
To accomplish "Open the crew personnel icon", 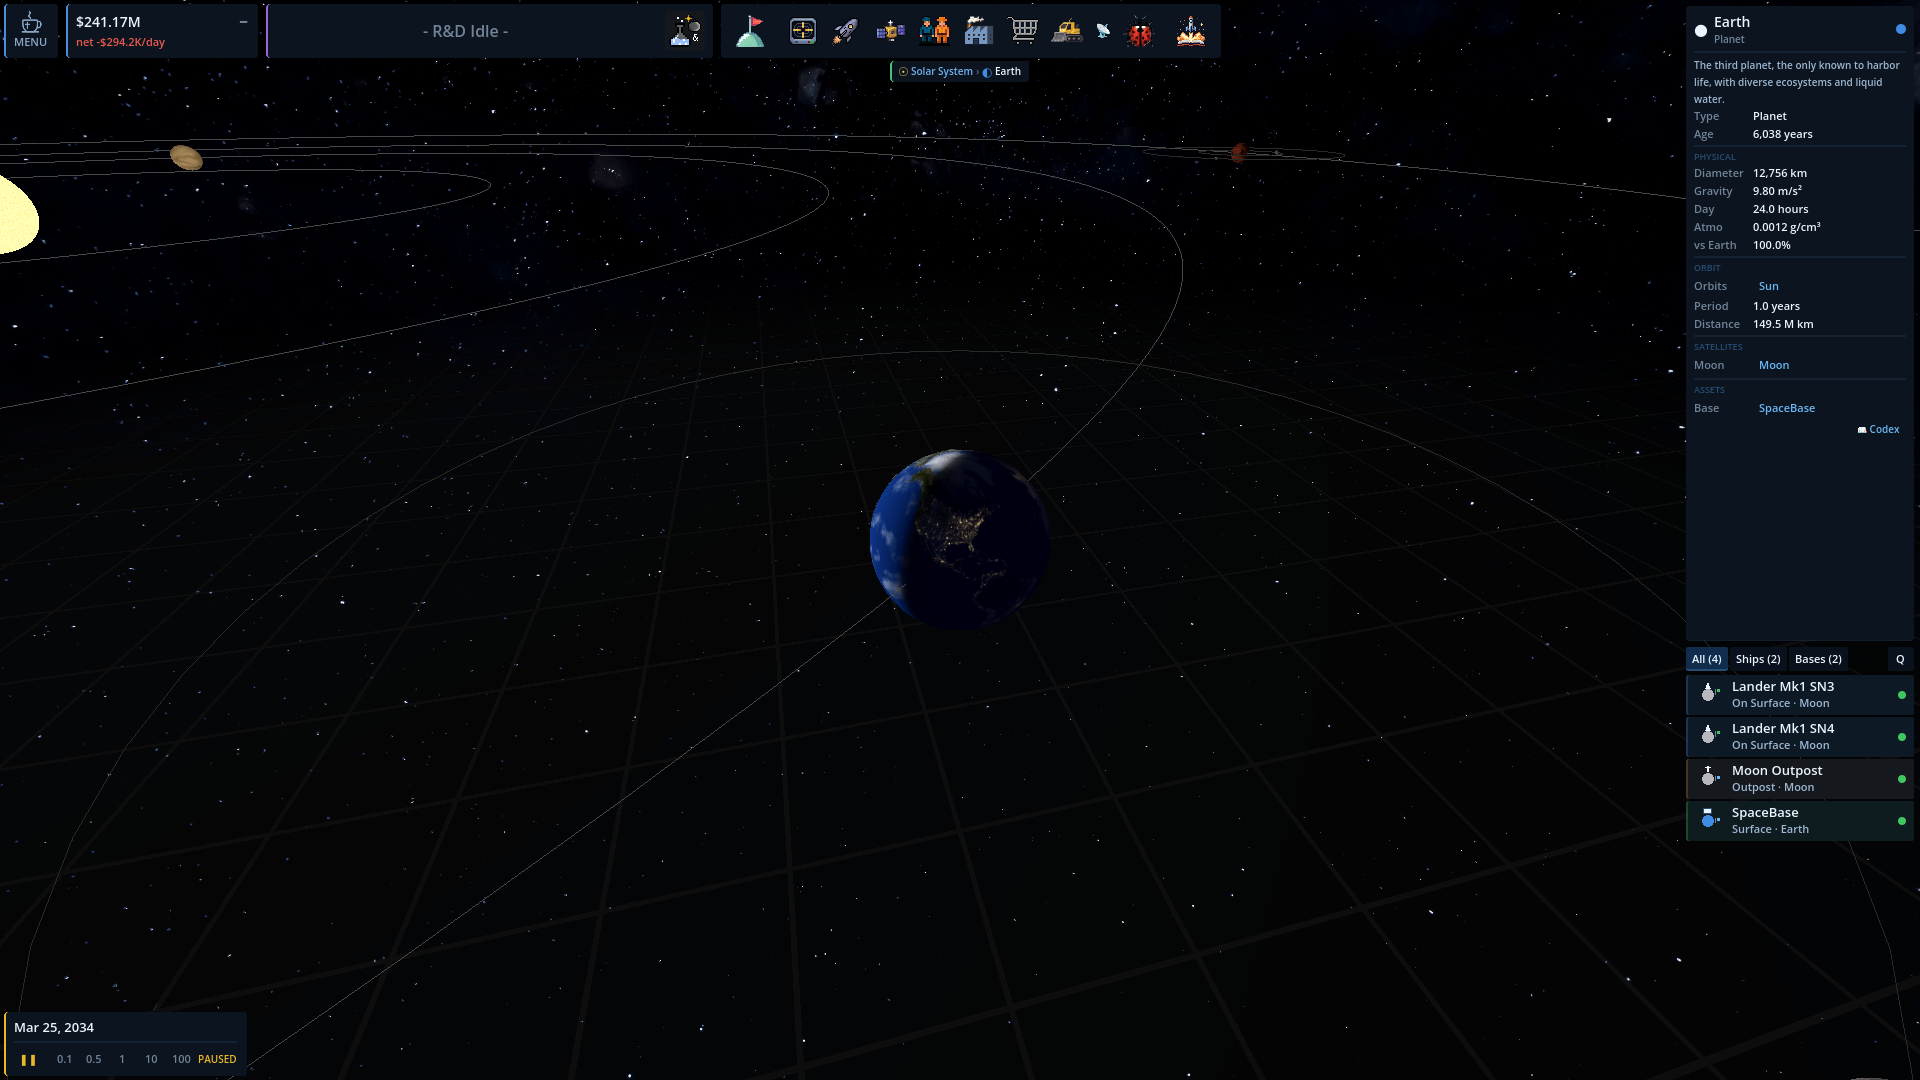I will point(934,31).
